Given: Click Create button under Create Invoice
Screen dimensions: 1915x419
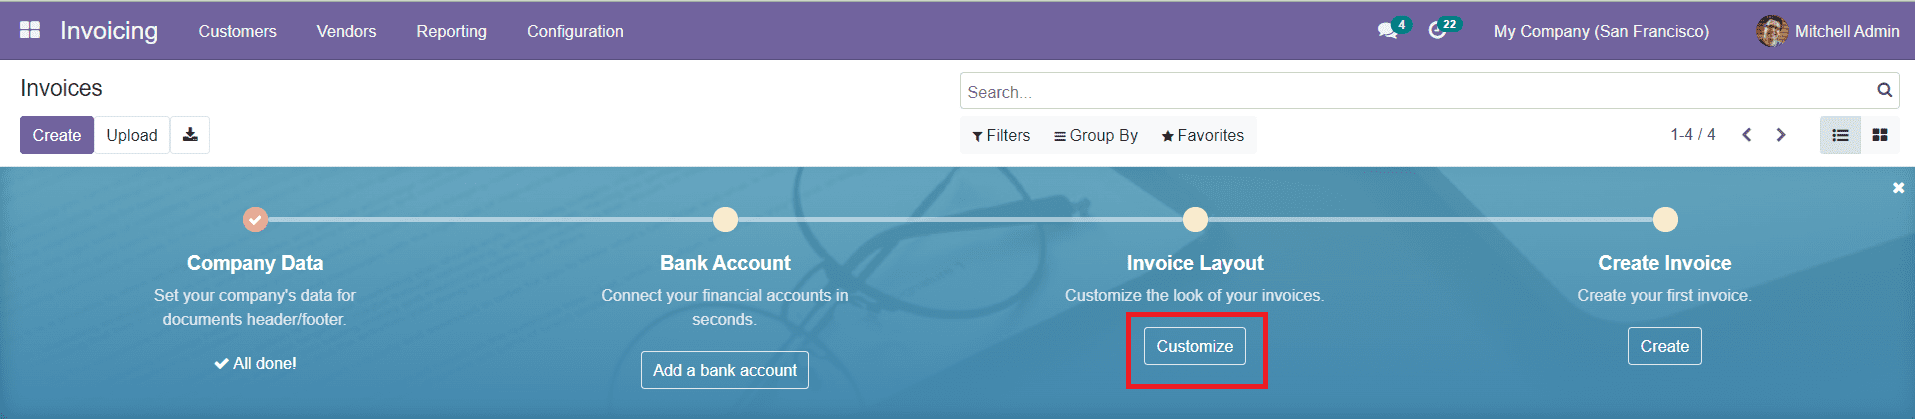Looking at the screenshot, I should pos(1665,346).
